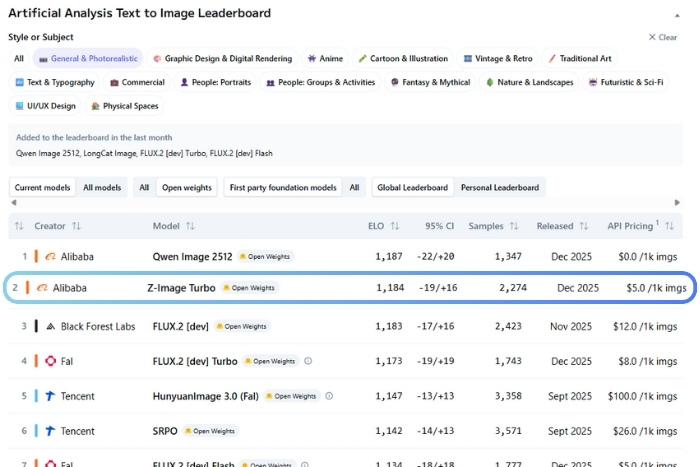Click the right scroll arrow above table
The image size is (700, 467).
click(x=677, y=203)
